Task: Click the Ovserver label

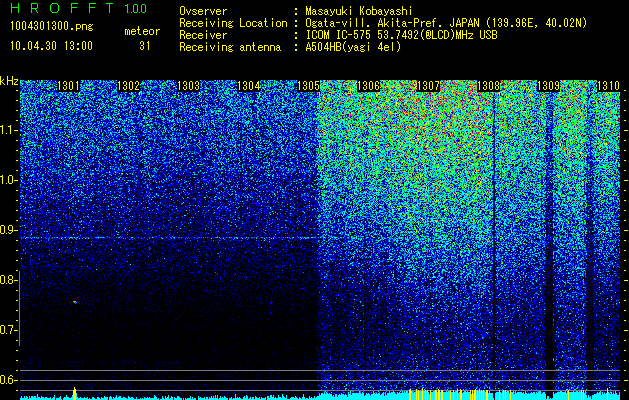Action: [203, 11]
